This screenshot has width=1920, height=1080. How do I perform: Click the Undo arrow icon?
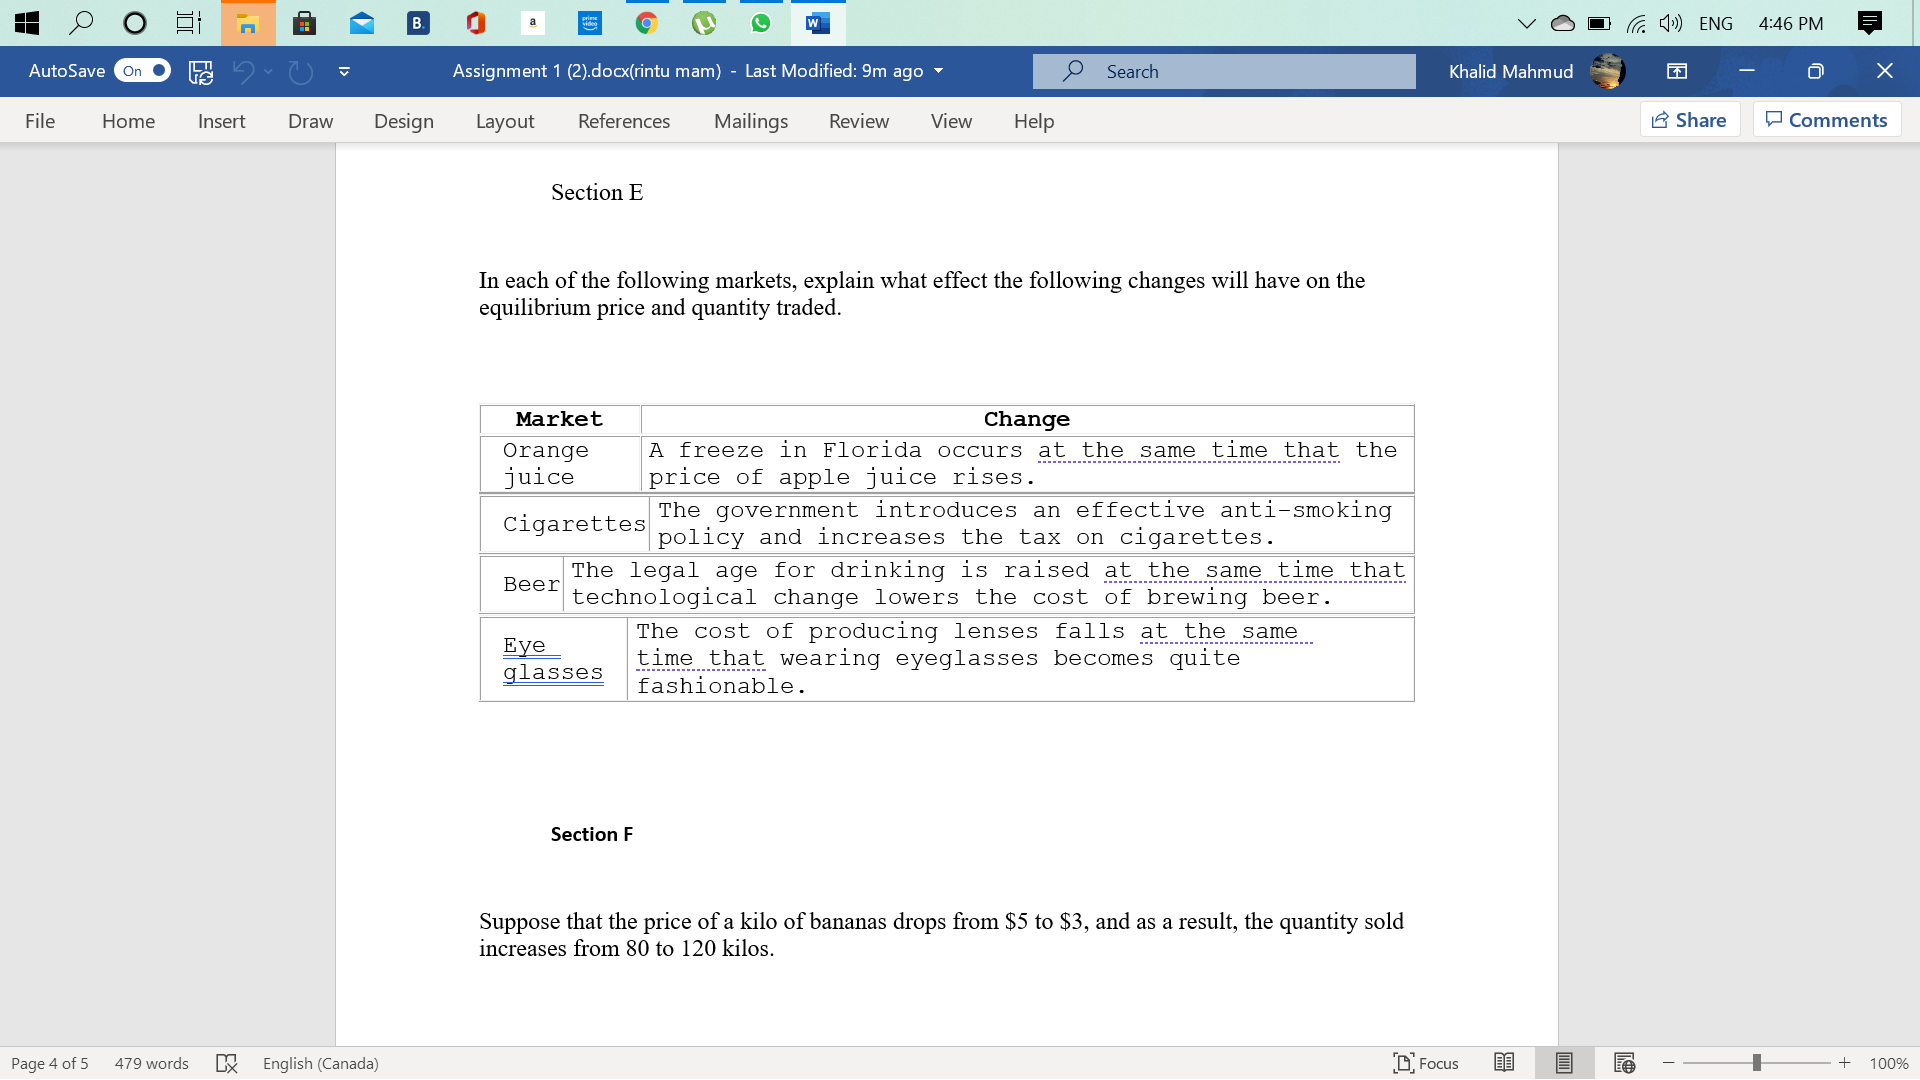tap(242, 71)
